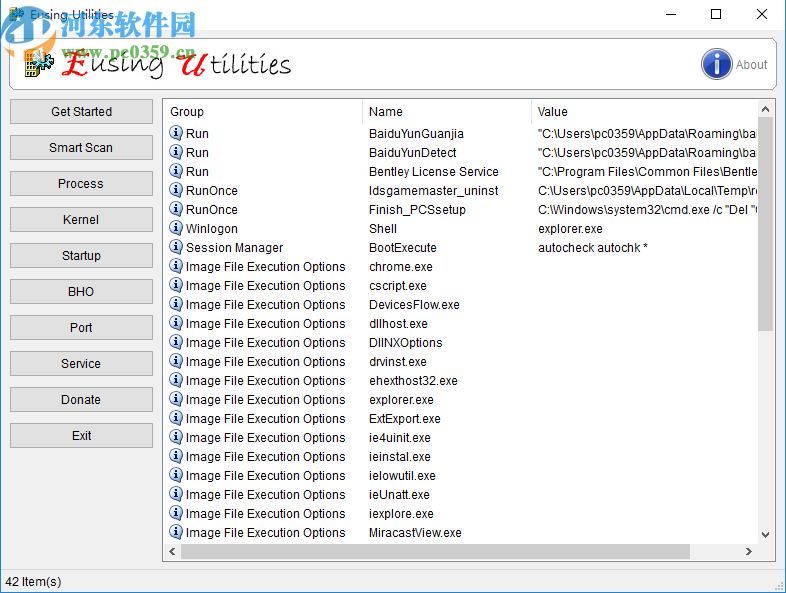Select the MiracastView.exe entry name

(415, 533)
